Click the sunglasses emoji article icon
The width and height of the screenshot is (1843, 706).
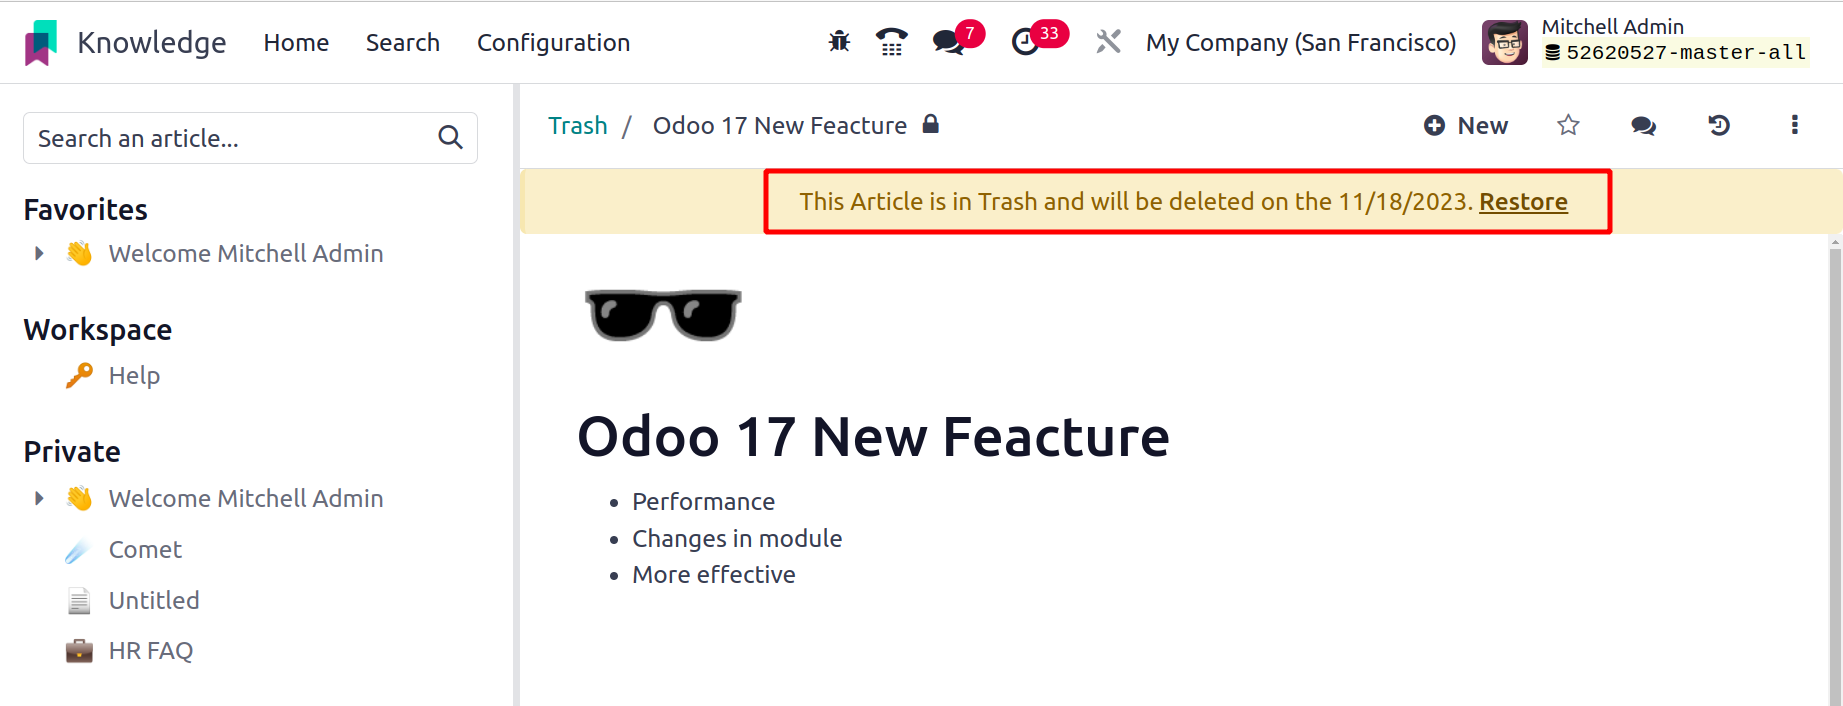[663, 315]
